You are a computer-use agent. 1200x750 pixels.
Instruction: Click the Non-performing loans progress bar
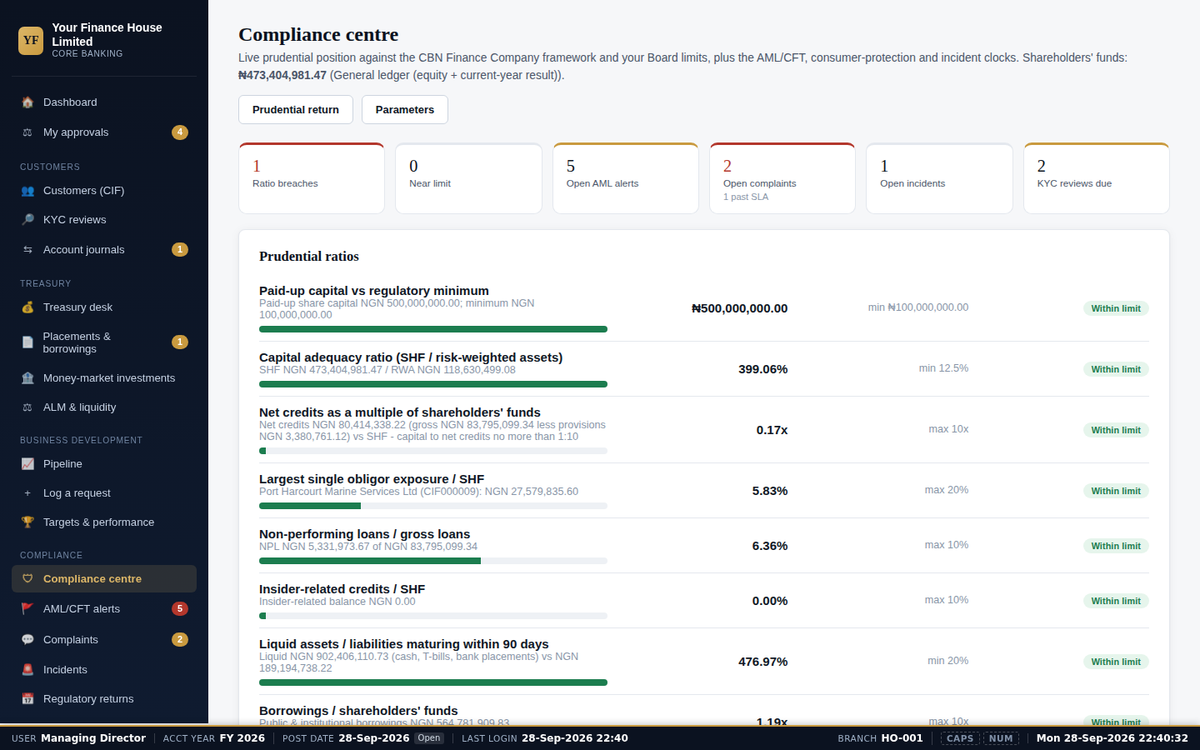click(433, 560)
